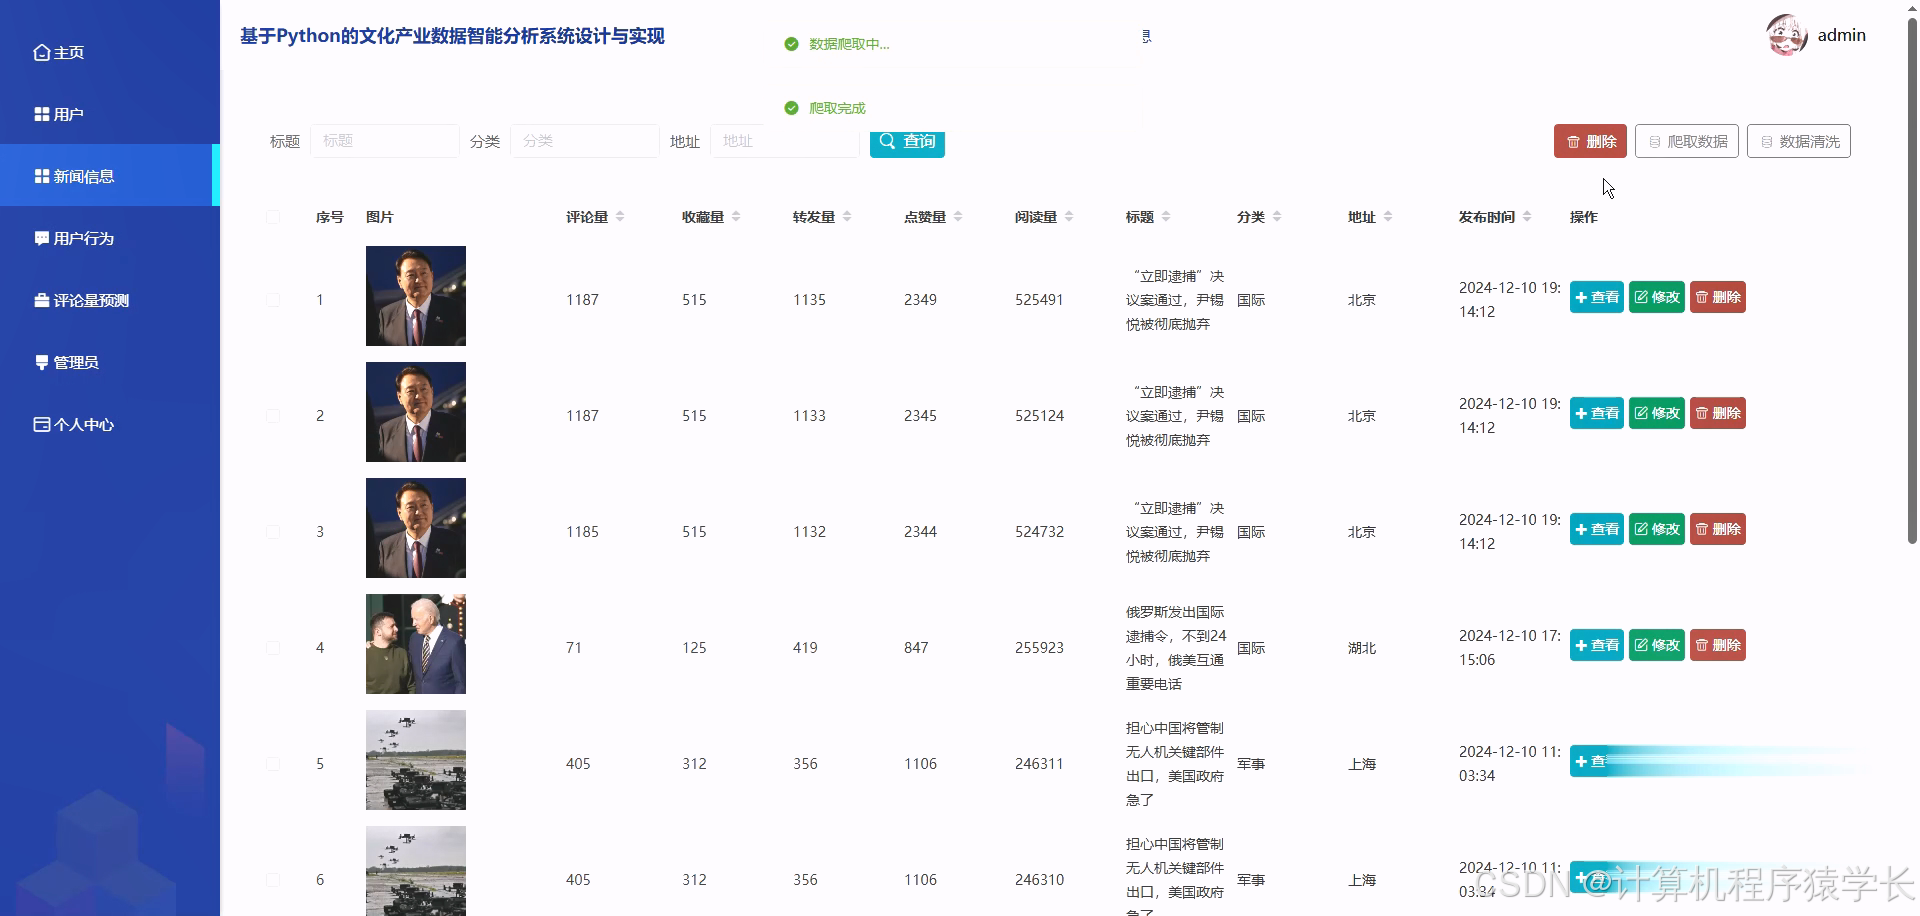1920x916 pixels.
Task: Select the 主页 home icon in sidebar
Action: pyautogui.click(x=41, y=52)
